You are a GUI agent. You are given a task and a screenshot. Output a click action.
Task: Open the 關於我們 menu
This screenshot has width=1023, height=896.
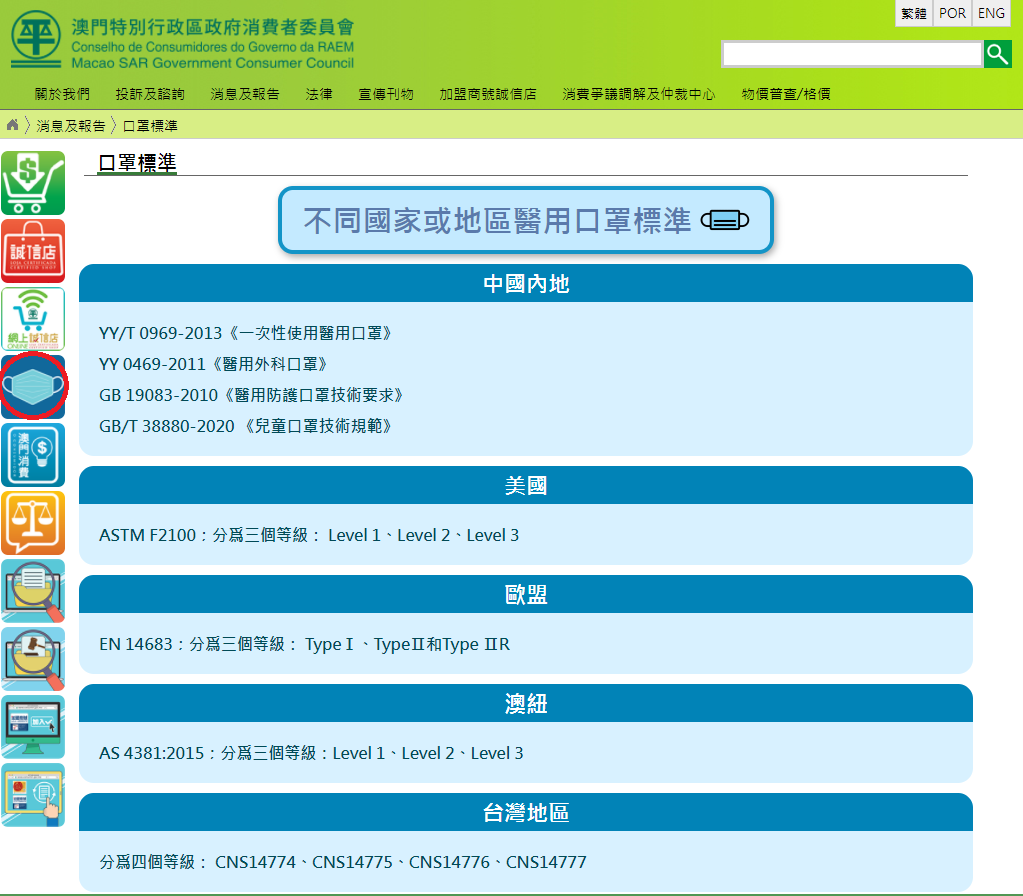(x=62, y=94)
